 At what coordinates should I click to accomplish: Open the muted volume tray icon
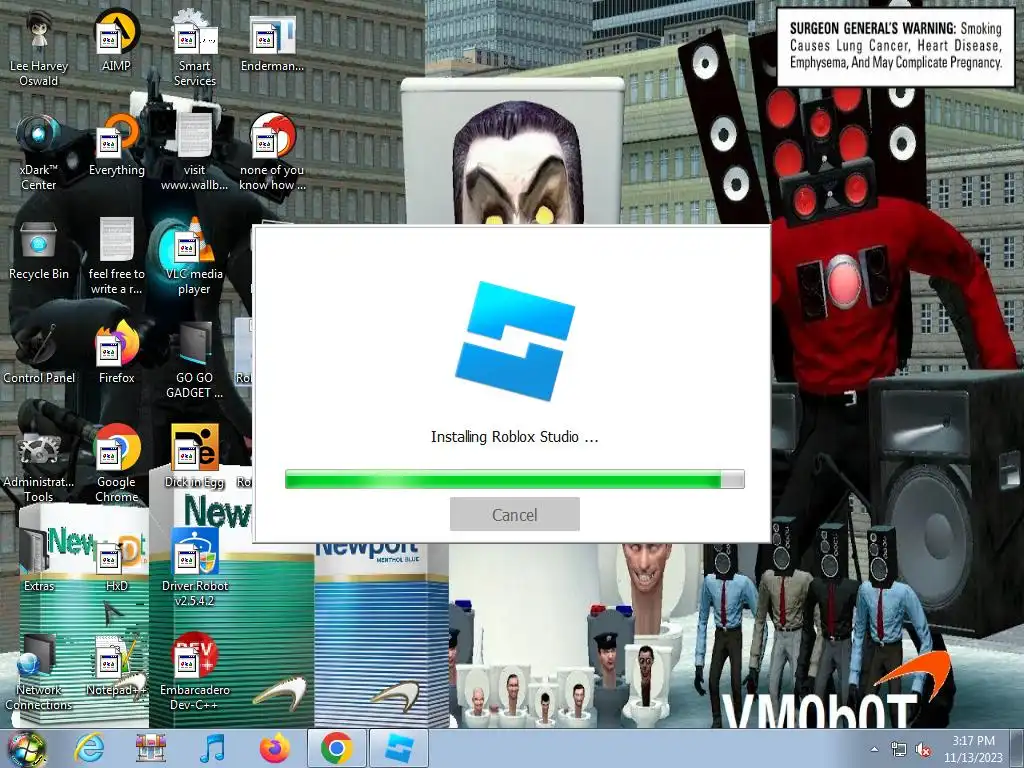pyautogui.click(x=923, y=750)
